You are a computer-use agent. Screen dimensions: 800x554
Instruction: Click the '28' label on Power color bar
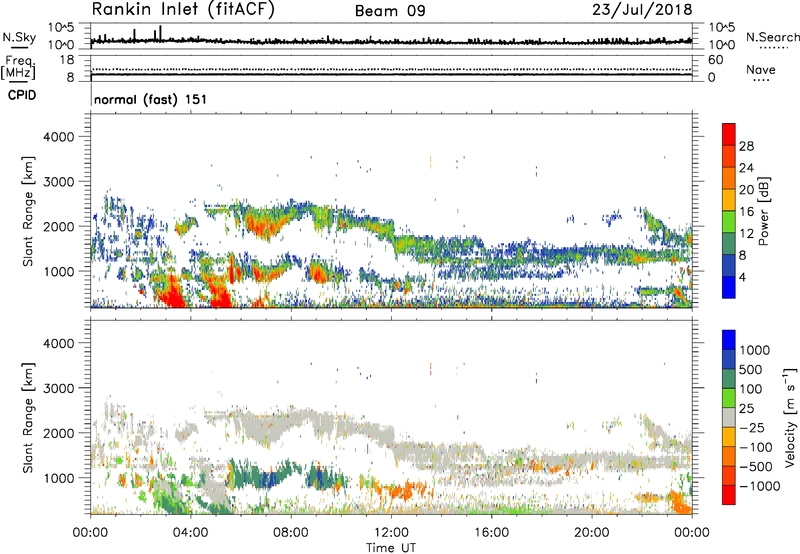746,146
